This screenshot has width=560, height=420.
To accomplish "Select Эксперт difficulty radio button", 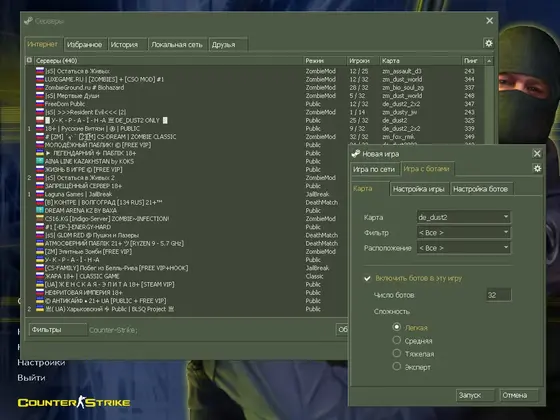I will coord(396,366).
